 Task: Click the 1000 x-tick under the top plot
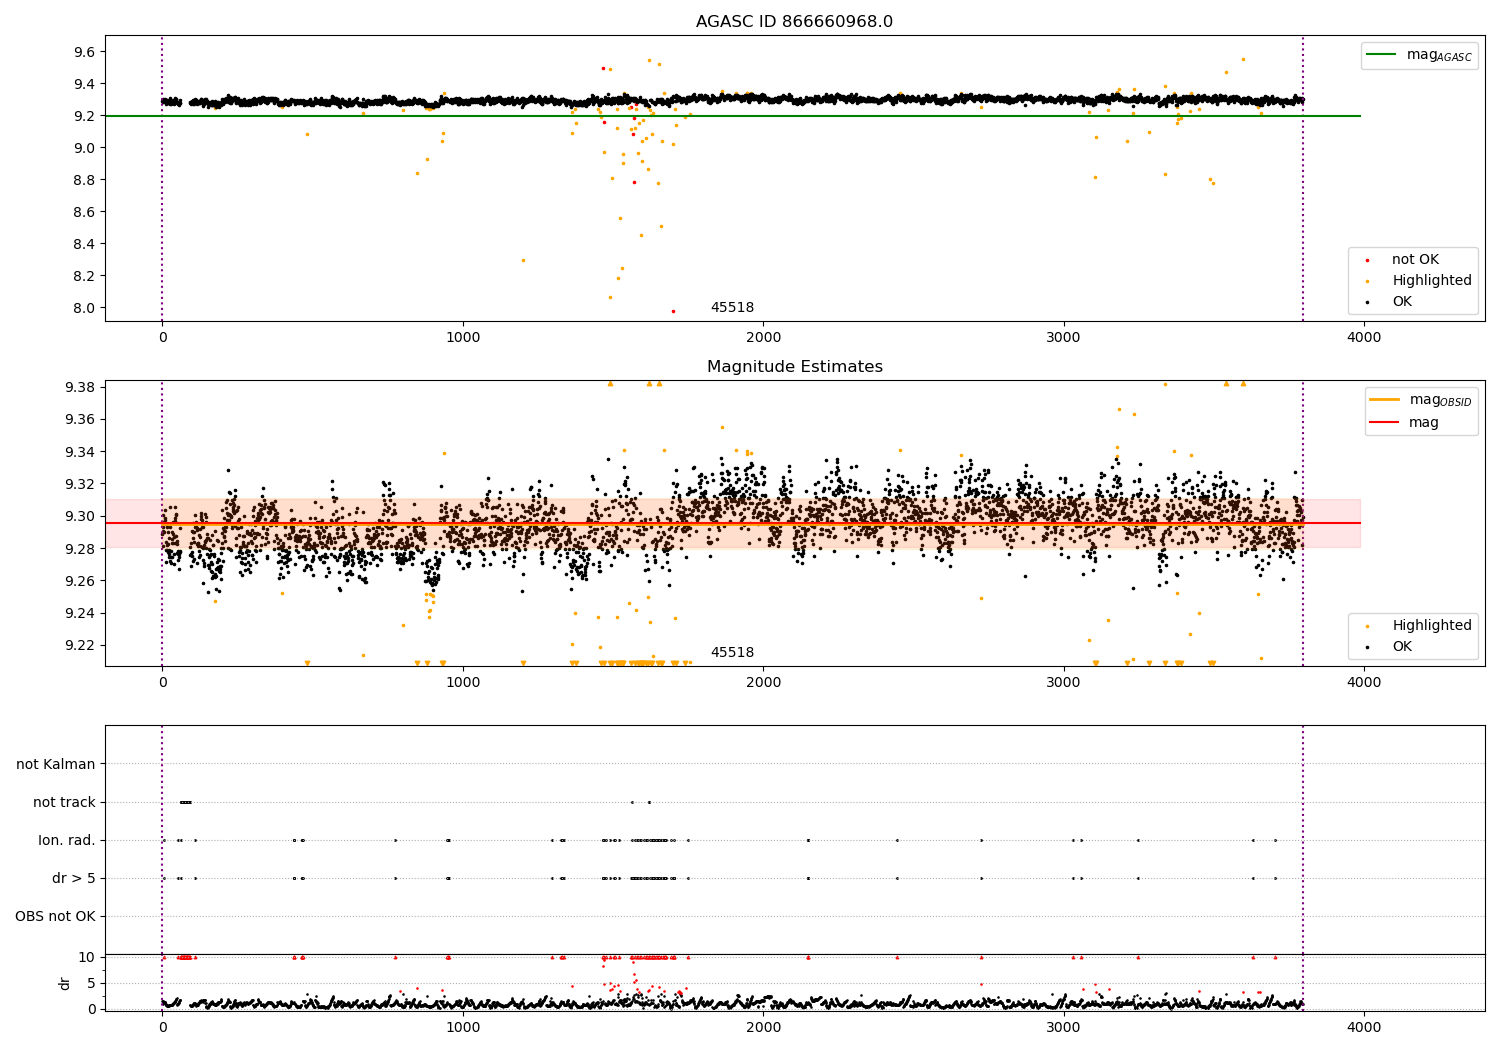463,338
